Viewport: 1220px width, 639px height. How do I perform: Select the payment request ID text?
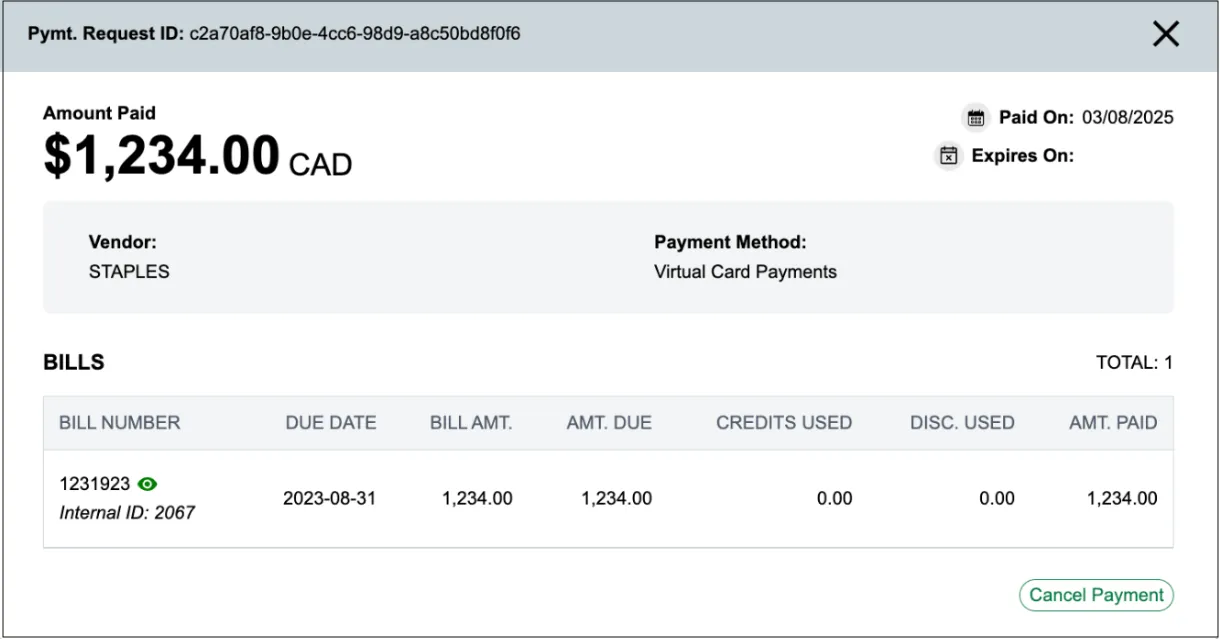[355, 34]
